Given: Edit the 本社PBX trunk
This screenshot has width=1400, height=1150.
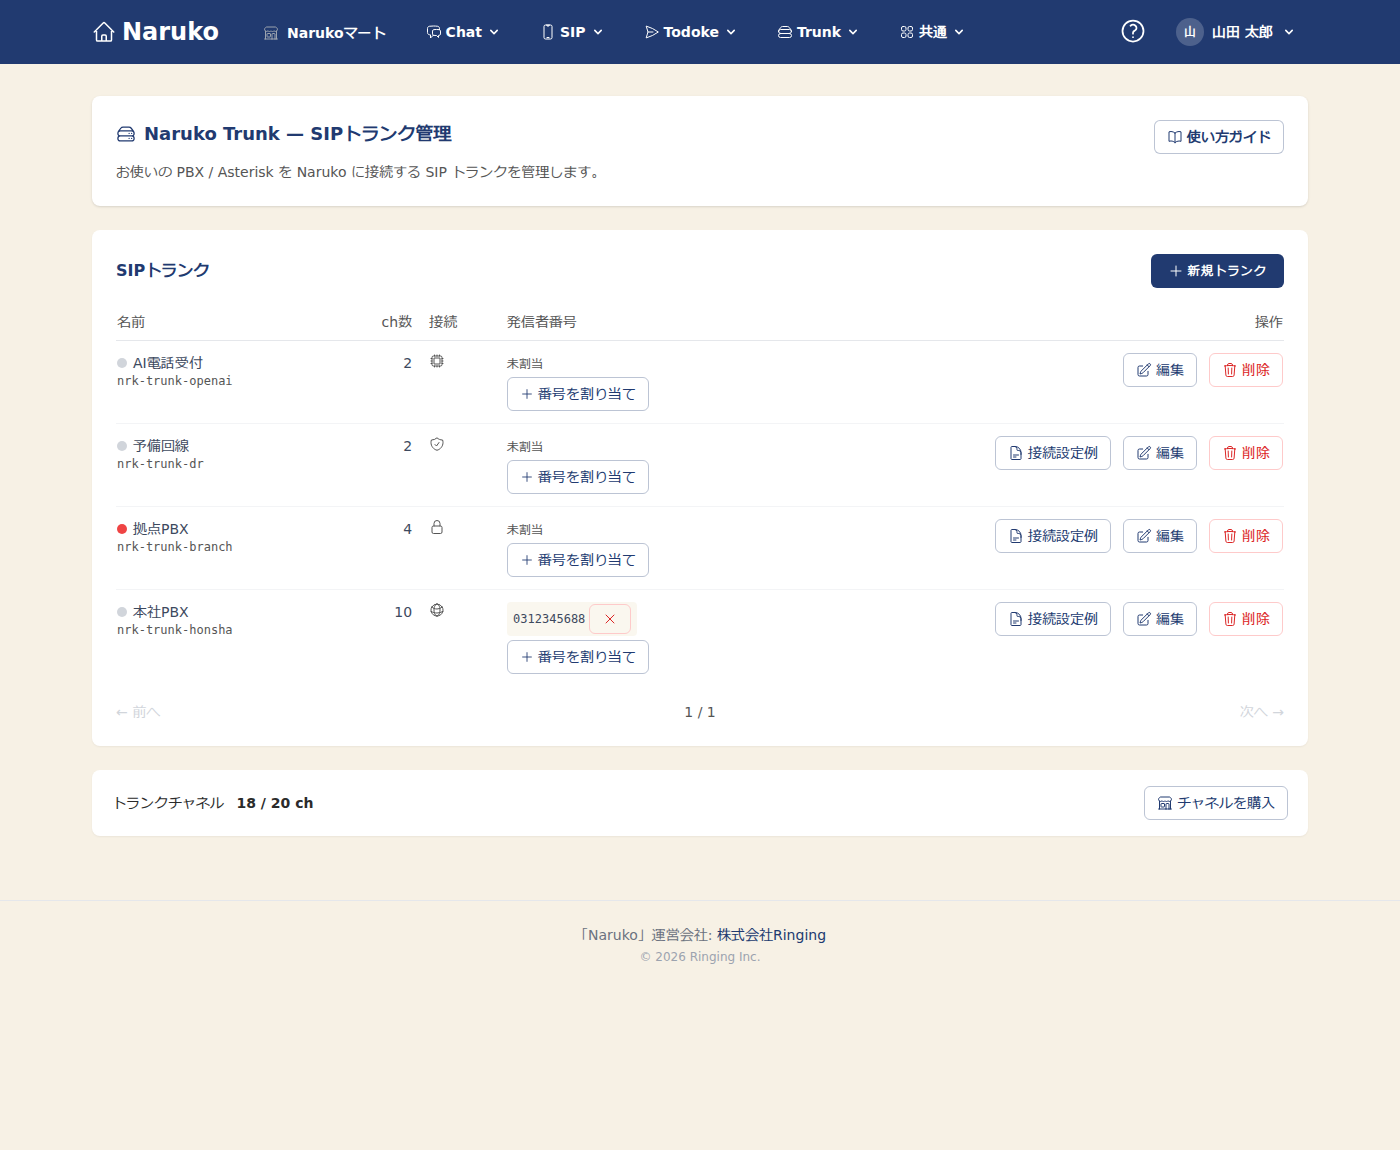Looking at the screenshot, I should tap(1160, 619).
